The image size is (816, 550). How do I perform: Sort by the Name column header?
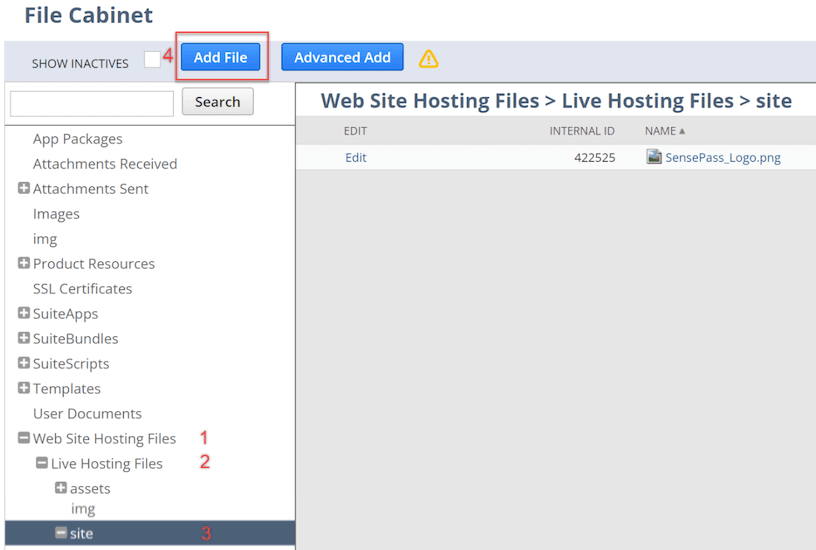(665, 131)
